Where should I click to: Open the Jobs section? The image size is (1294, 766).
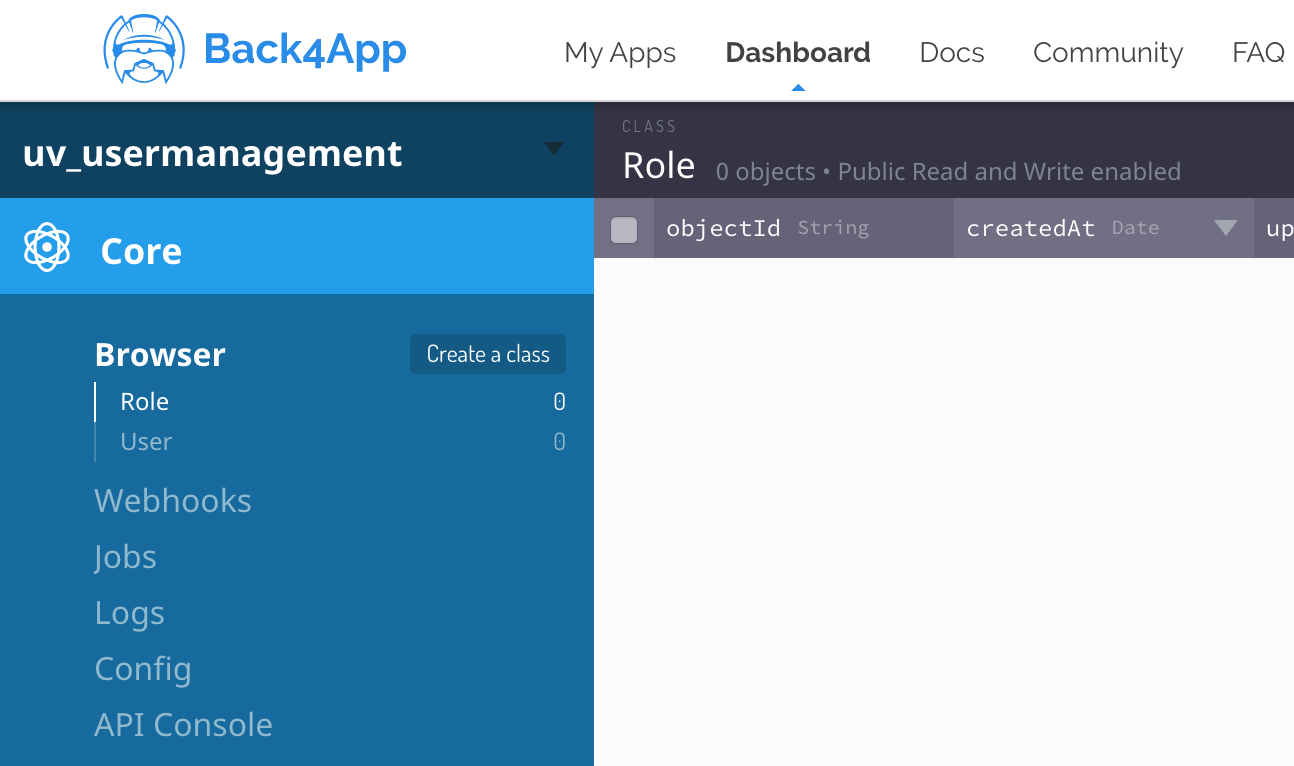pos(125,557)
